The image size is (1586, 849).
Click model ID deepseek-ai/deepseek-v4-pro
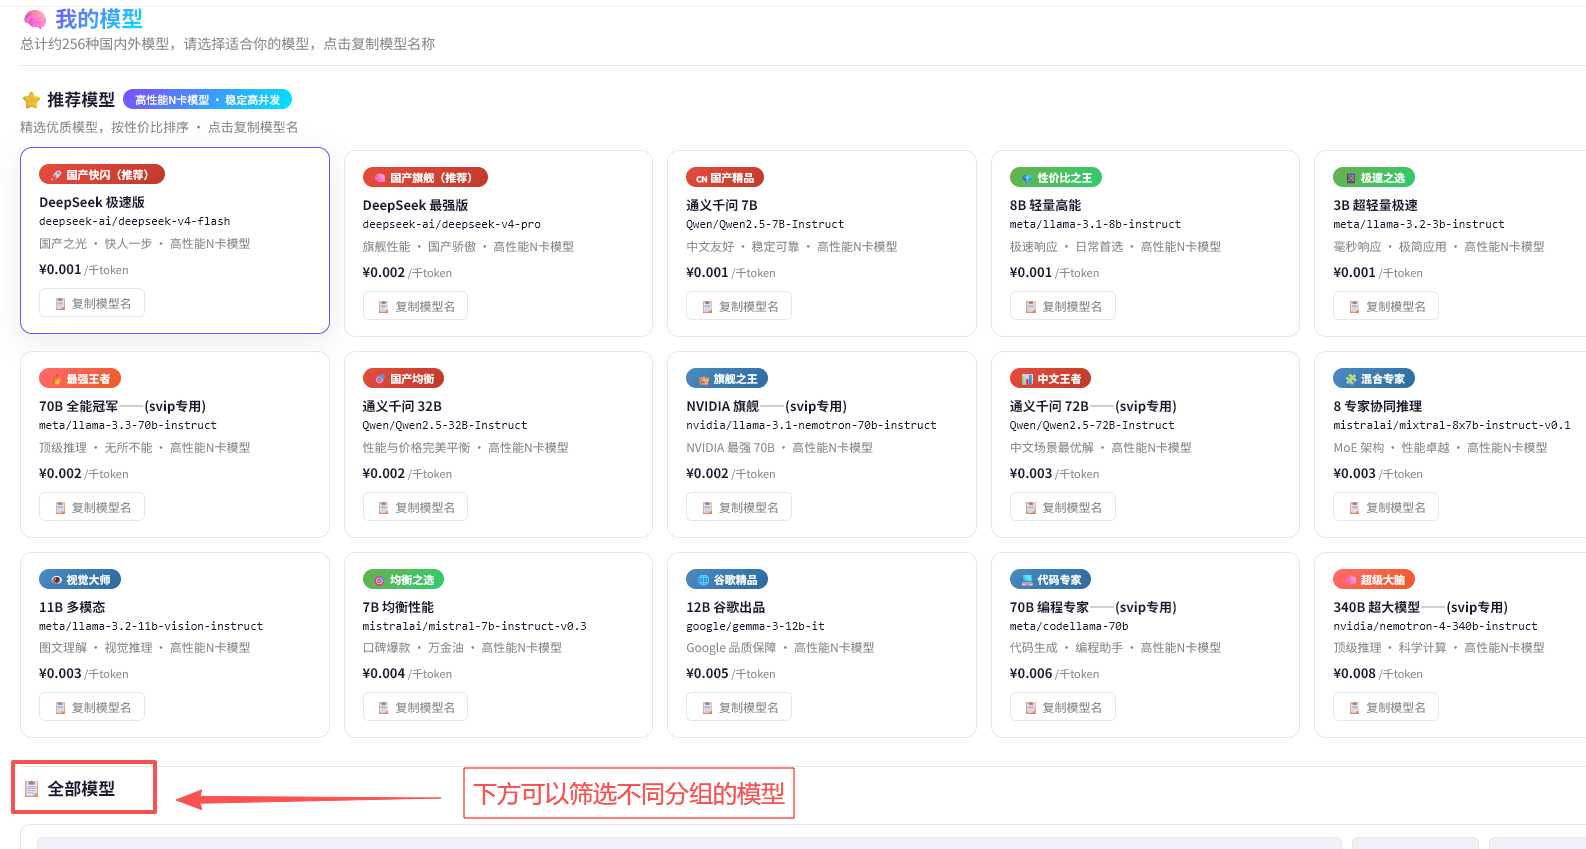[x=452, y=225]
